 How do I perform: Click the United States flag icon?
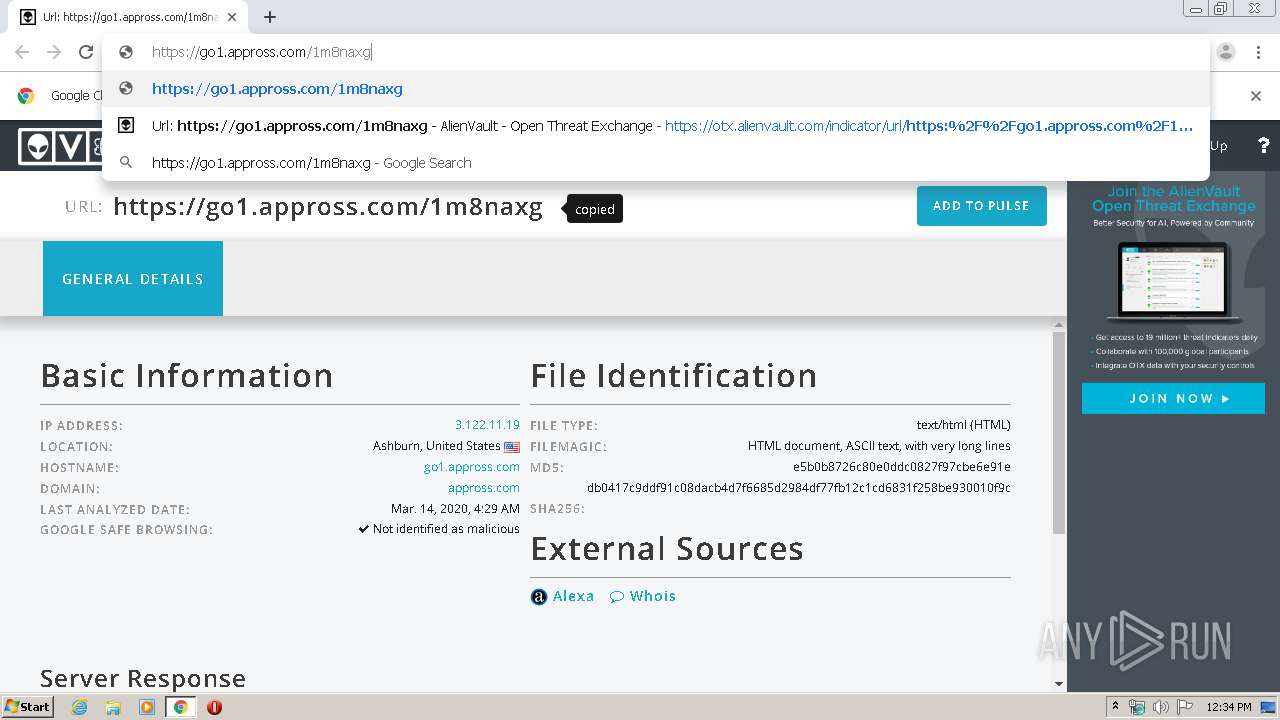click(x=512, y=447)
